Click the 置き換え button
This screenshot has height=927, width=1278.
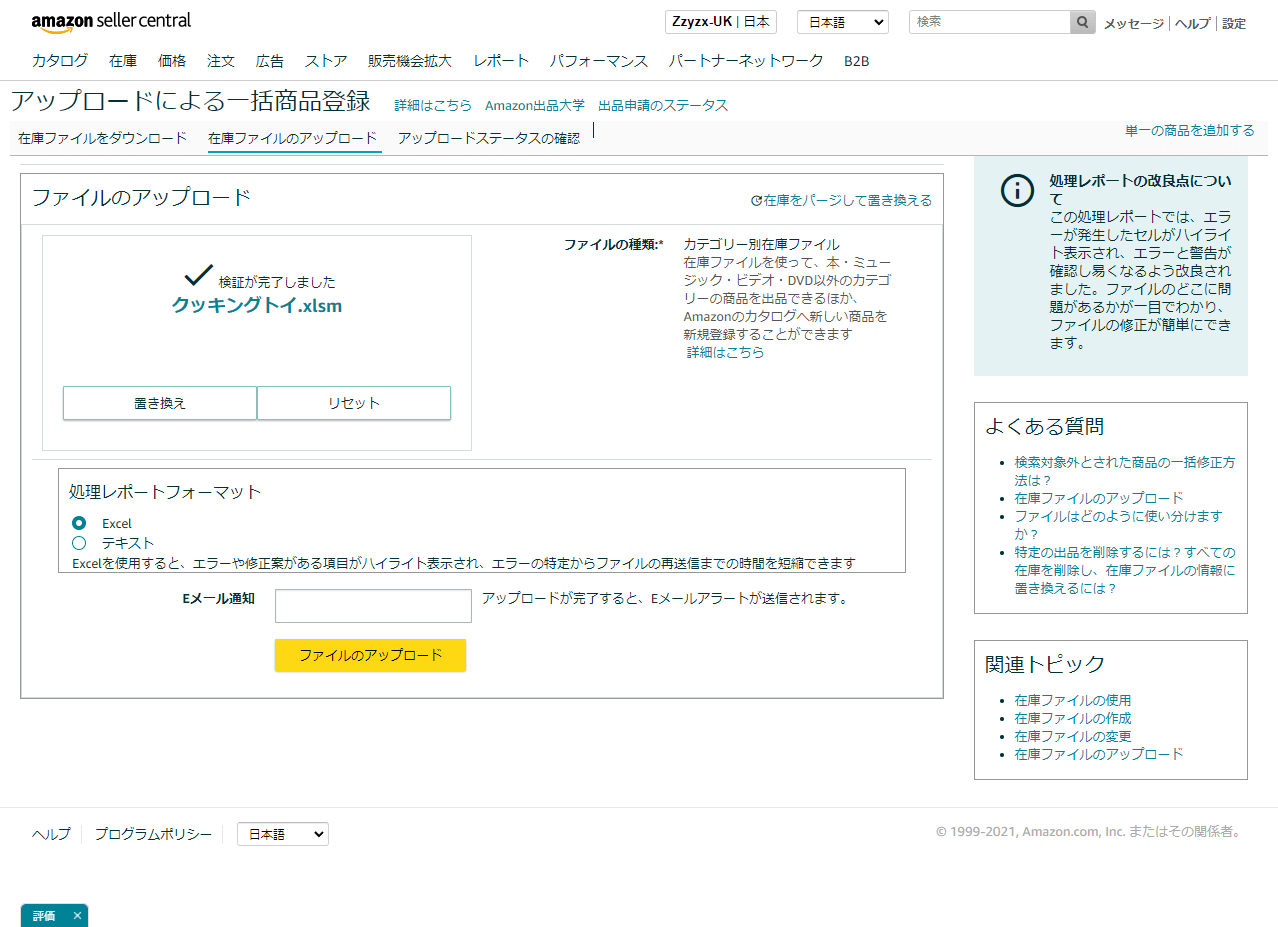pos(160,403)
